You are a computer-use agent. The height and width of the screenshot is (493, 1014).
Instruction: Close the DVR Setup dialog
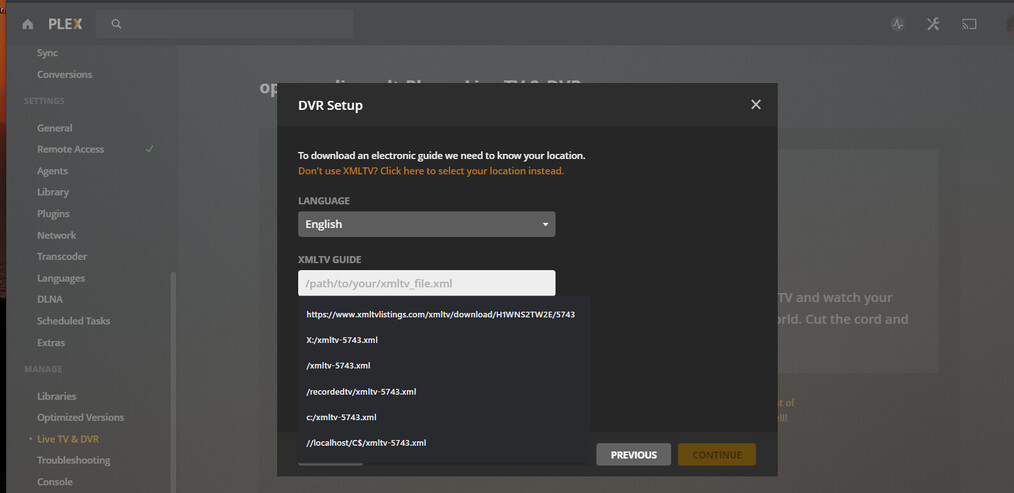click(755, 105)
